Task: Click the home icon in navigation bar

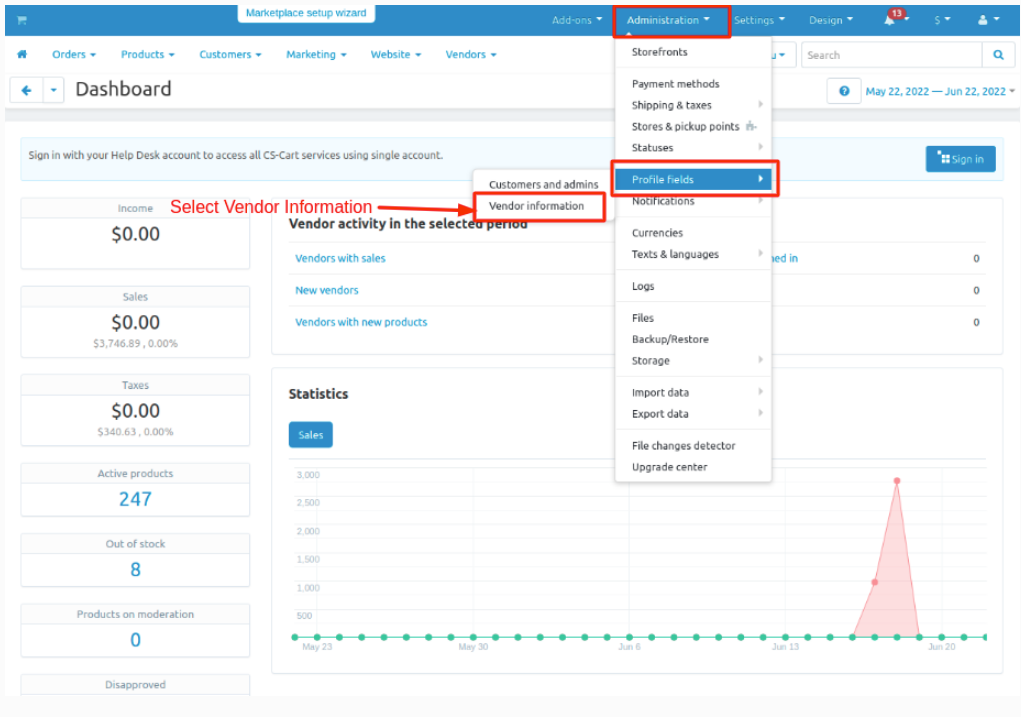Action: click(x=22, y=55)
